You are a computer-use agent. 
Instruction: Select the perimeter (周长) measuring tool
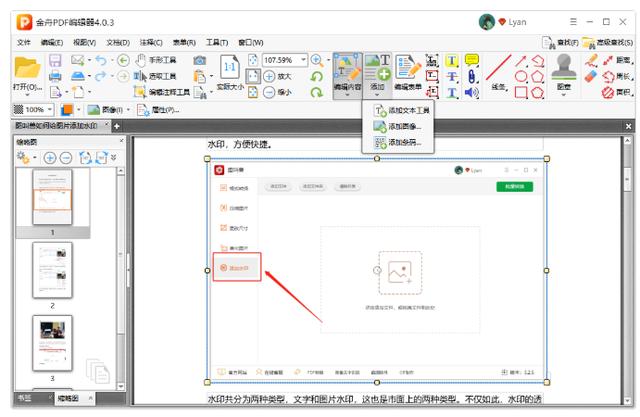617,76
